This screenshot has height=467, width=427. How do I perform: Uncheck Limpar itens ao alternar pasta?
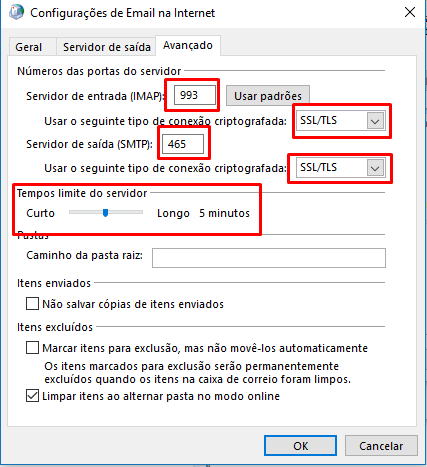coord(32,396)
